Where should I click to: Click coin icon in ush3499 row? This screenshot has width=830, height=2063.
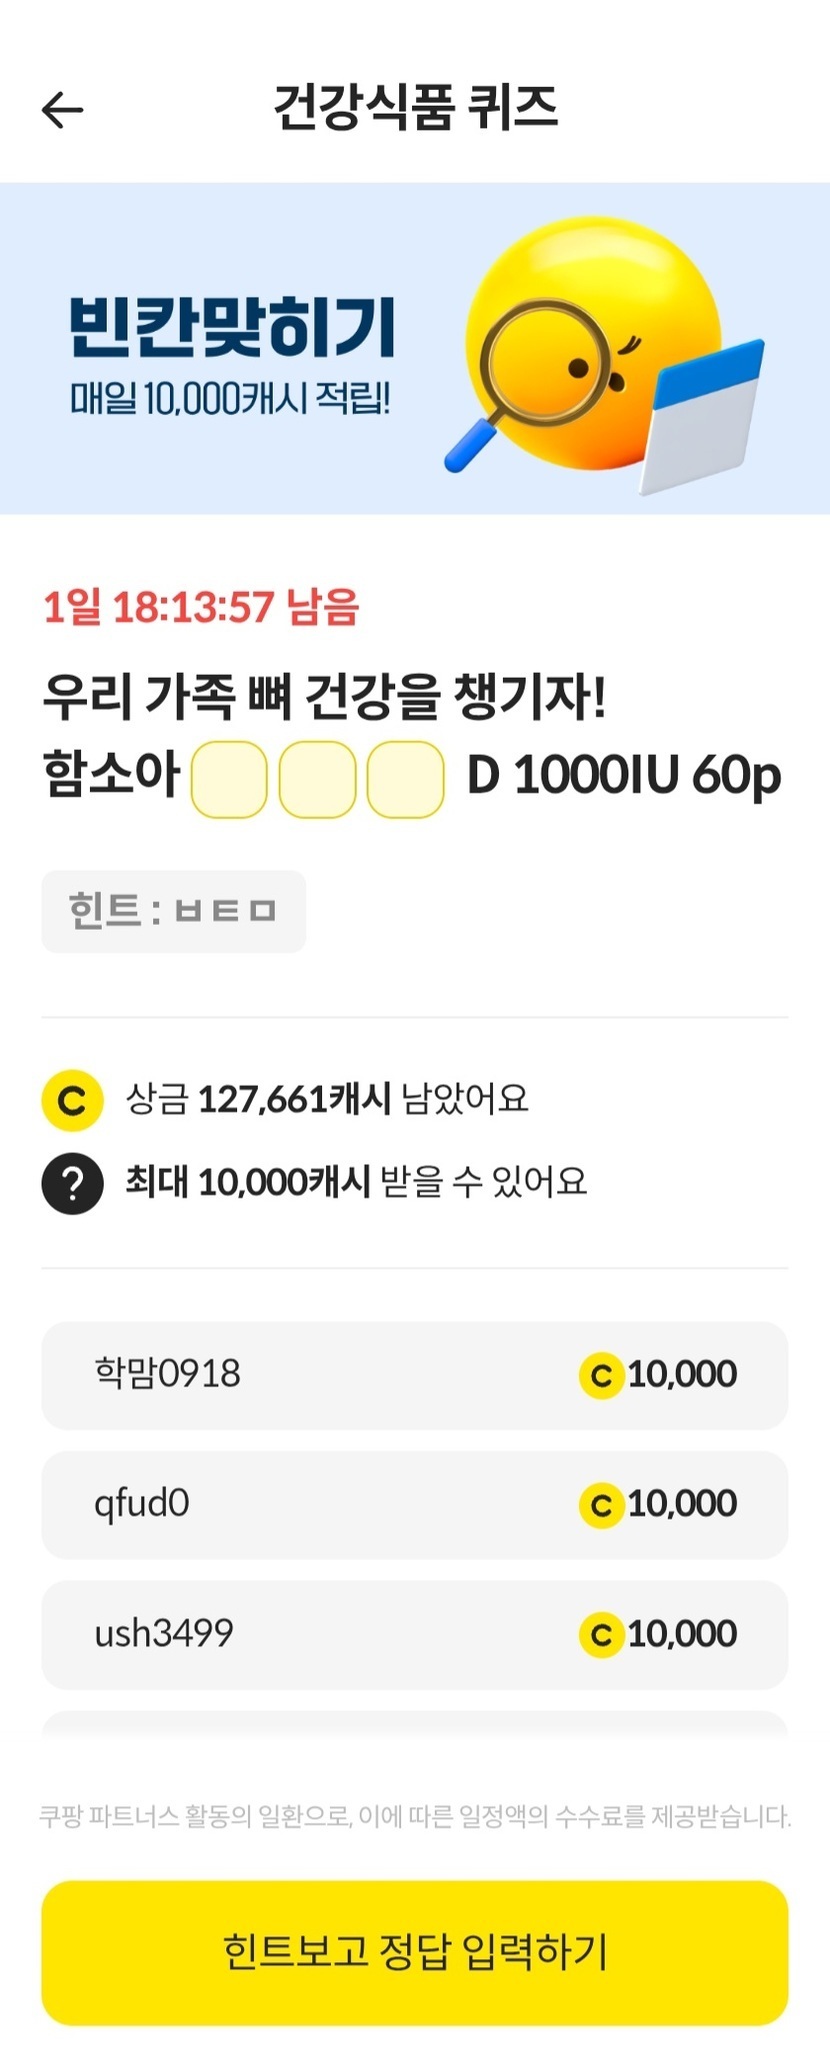[x=601, y=1634]
